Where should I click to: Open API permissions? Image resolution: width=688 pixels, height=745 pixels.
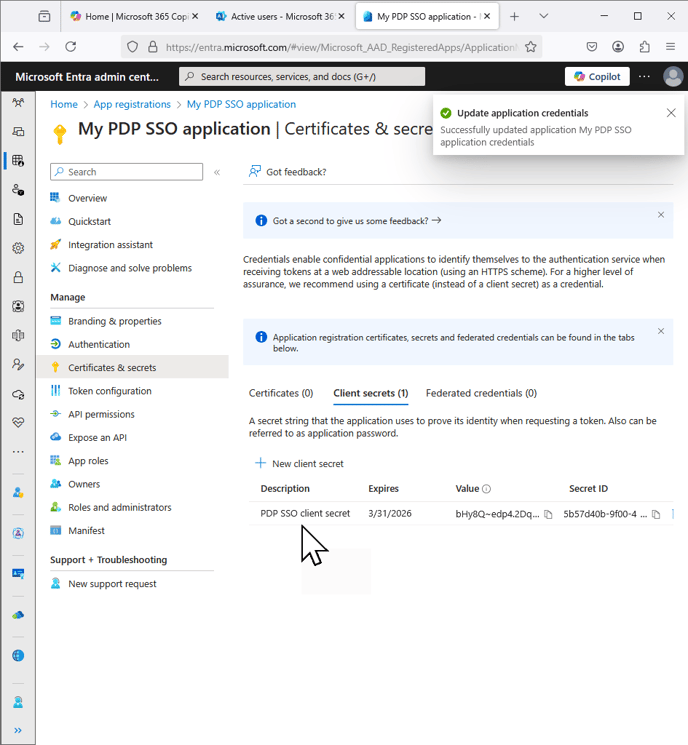pyautogui.click(x=101, y=414)
